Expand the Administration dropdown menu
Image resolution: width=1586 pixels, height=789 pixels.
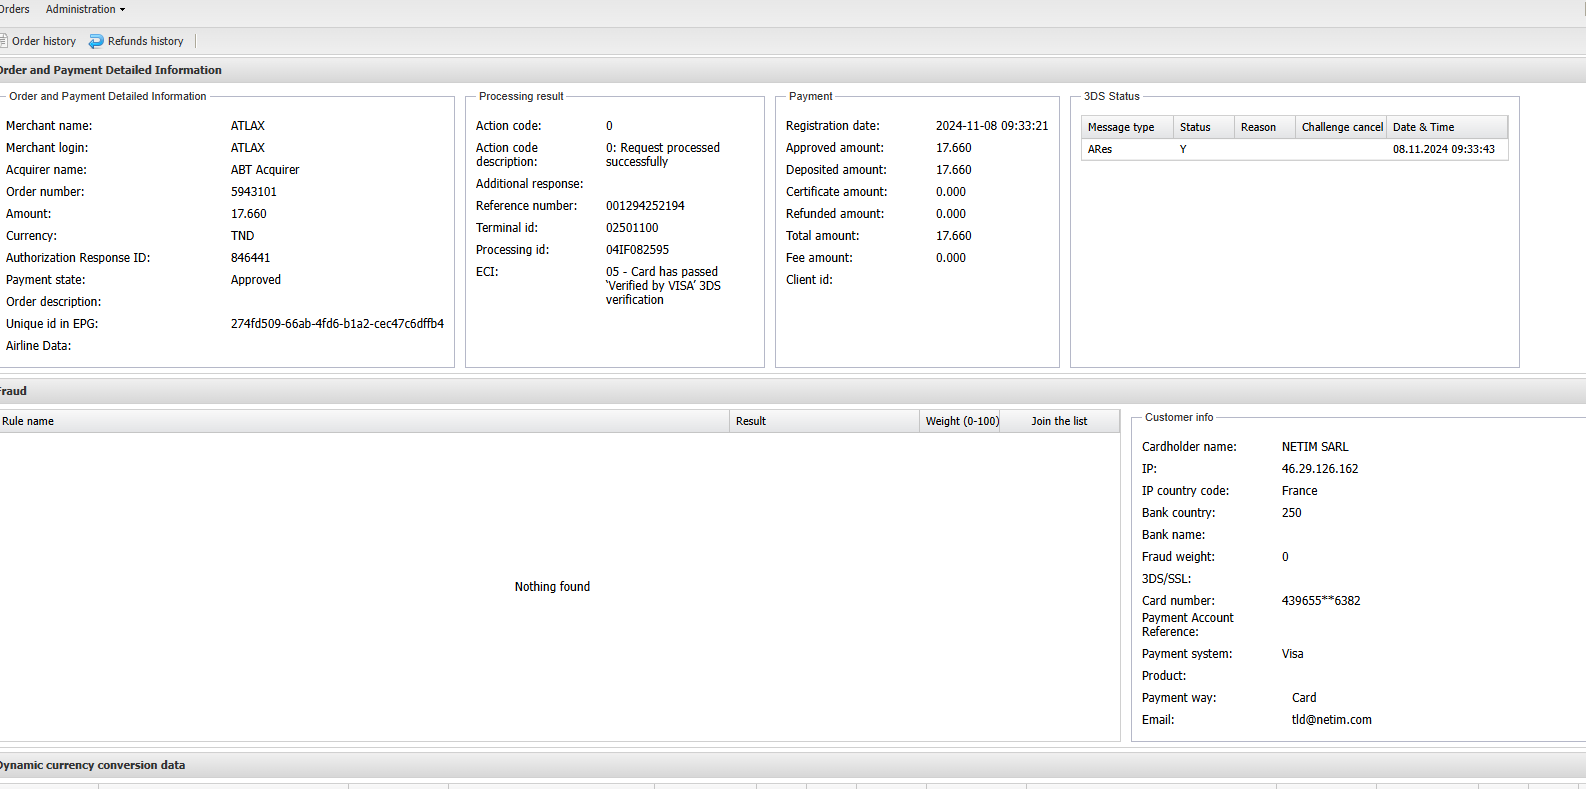click(x=85, y=9)
